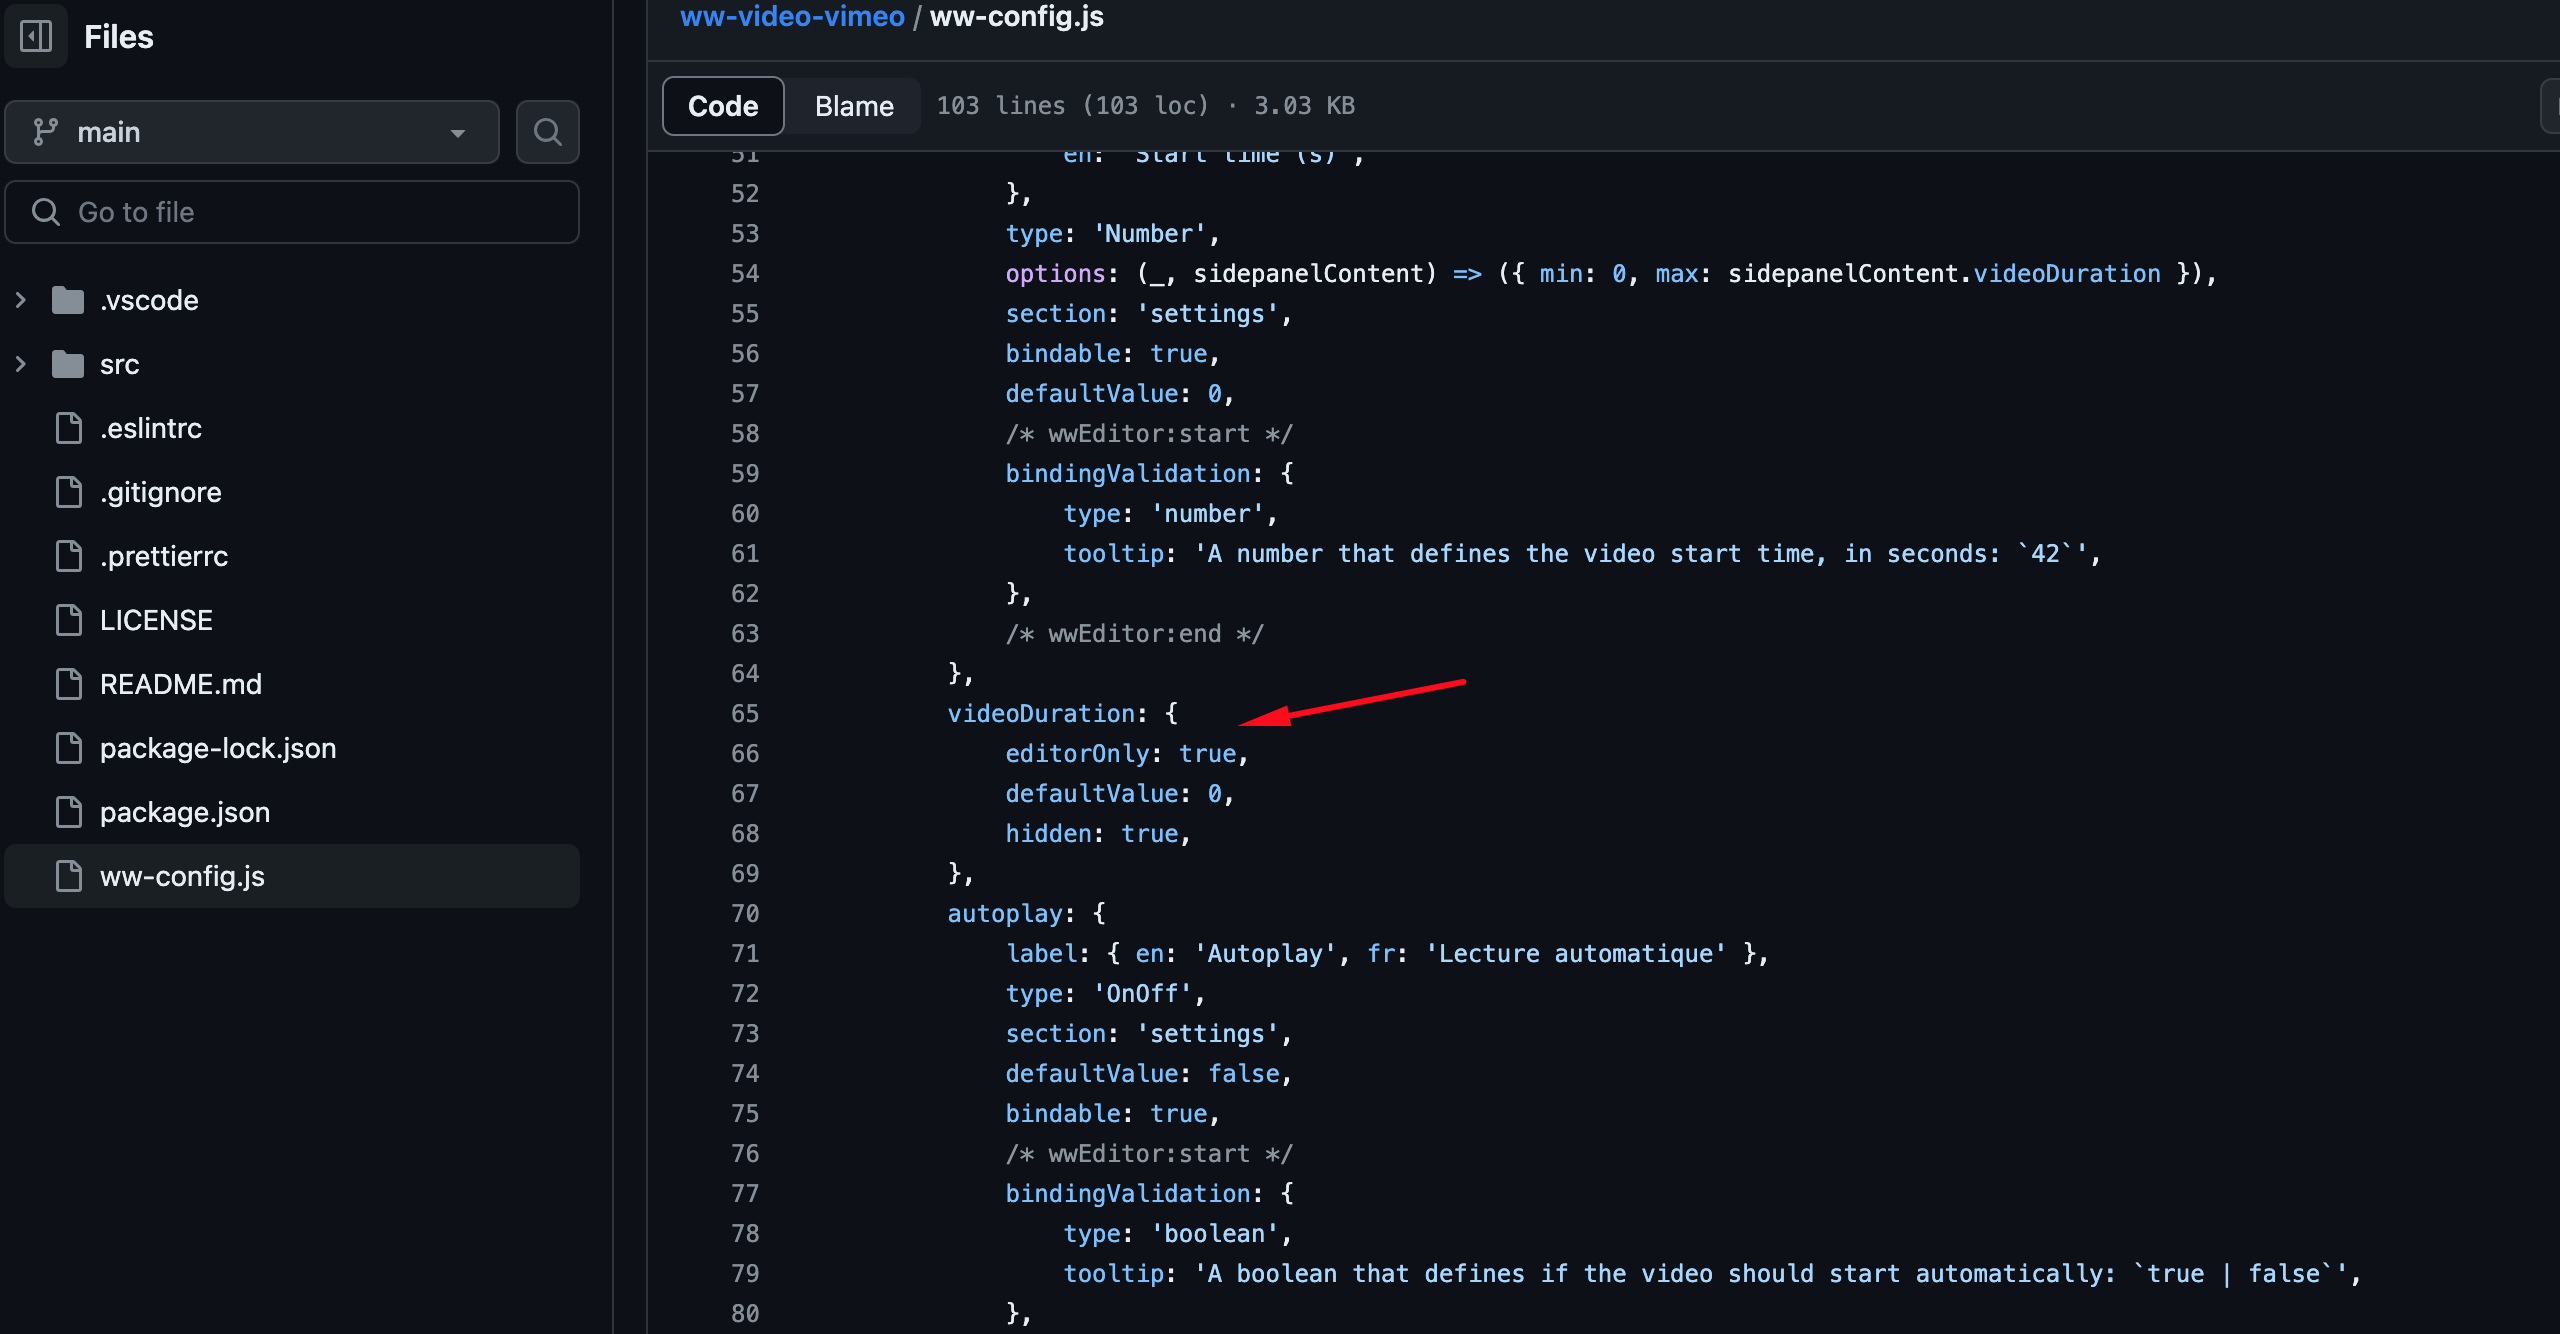
Task: Open the package-lock.json file
Action: point(218,748)
